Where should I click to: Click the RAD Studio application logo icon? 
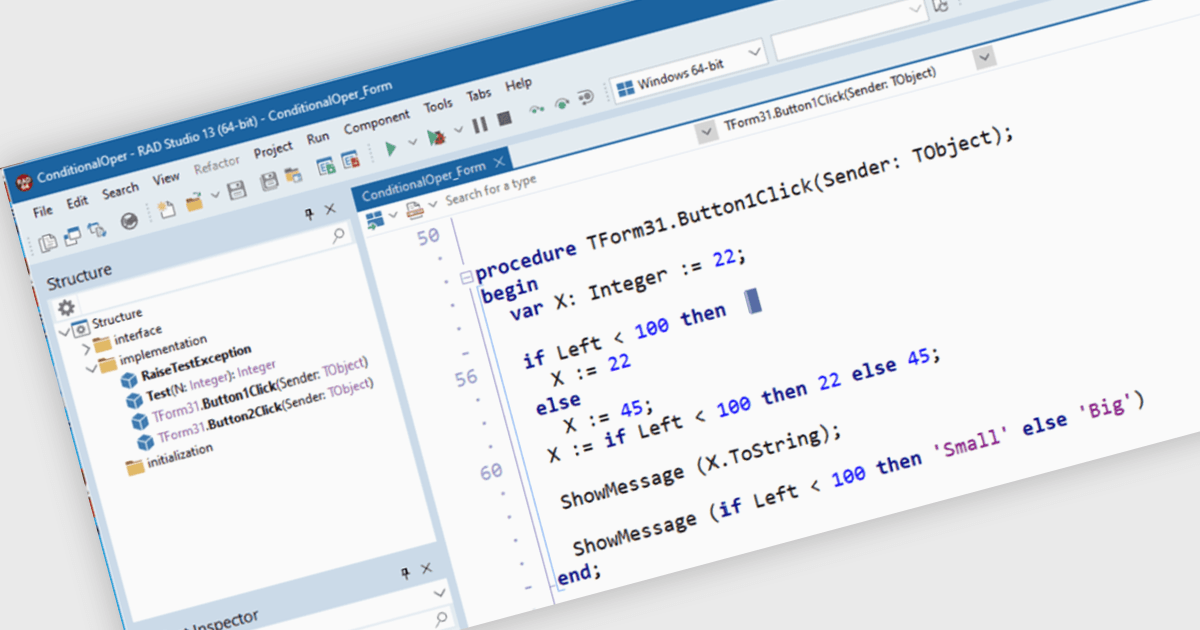click(23, 181)
